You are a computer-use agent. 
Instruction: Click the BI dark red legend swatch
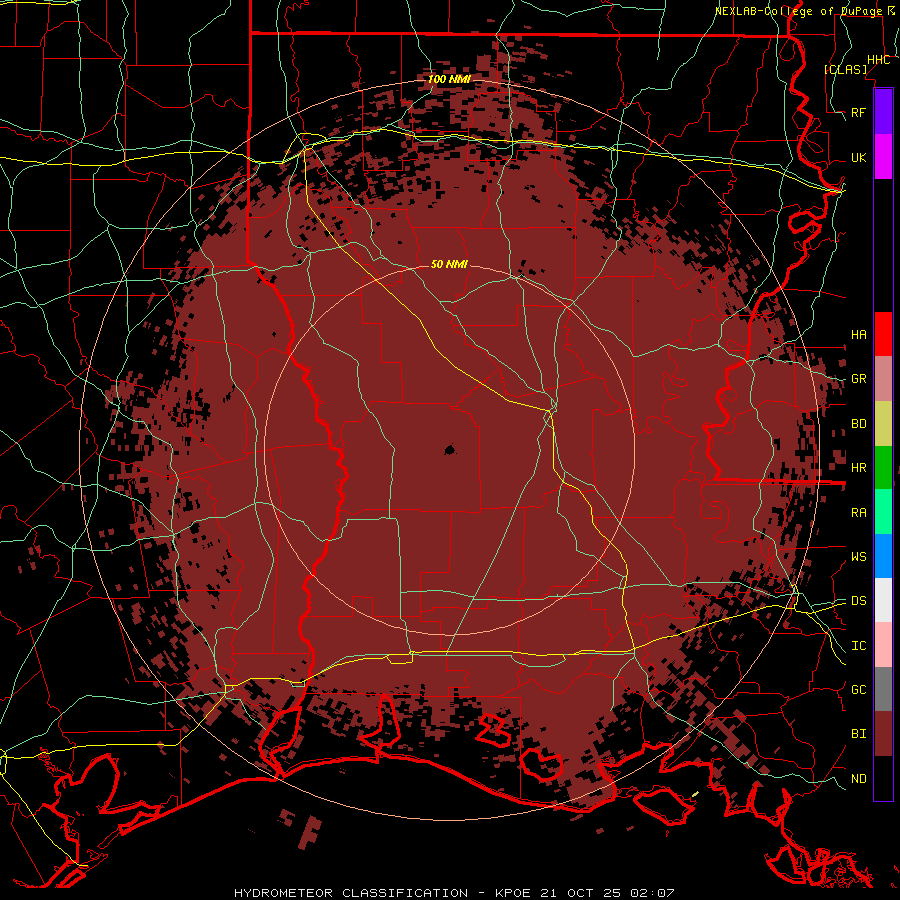pos(883,734)
